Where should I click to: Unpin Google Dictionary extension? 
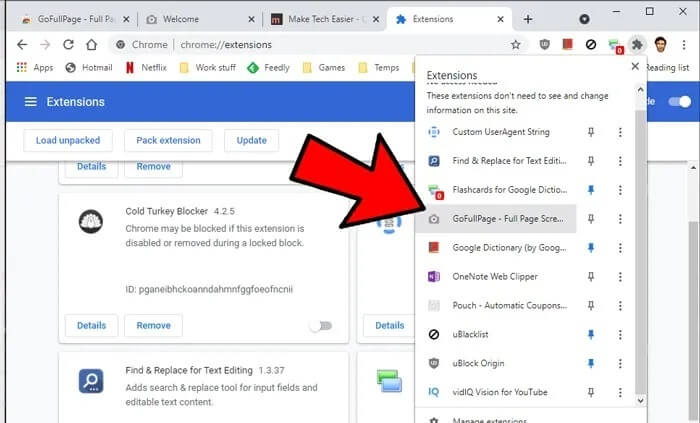pos(591,248)
